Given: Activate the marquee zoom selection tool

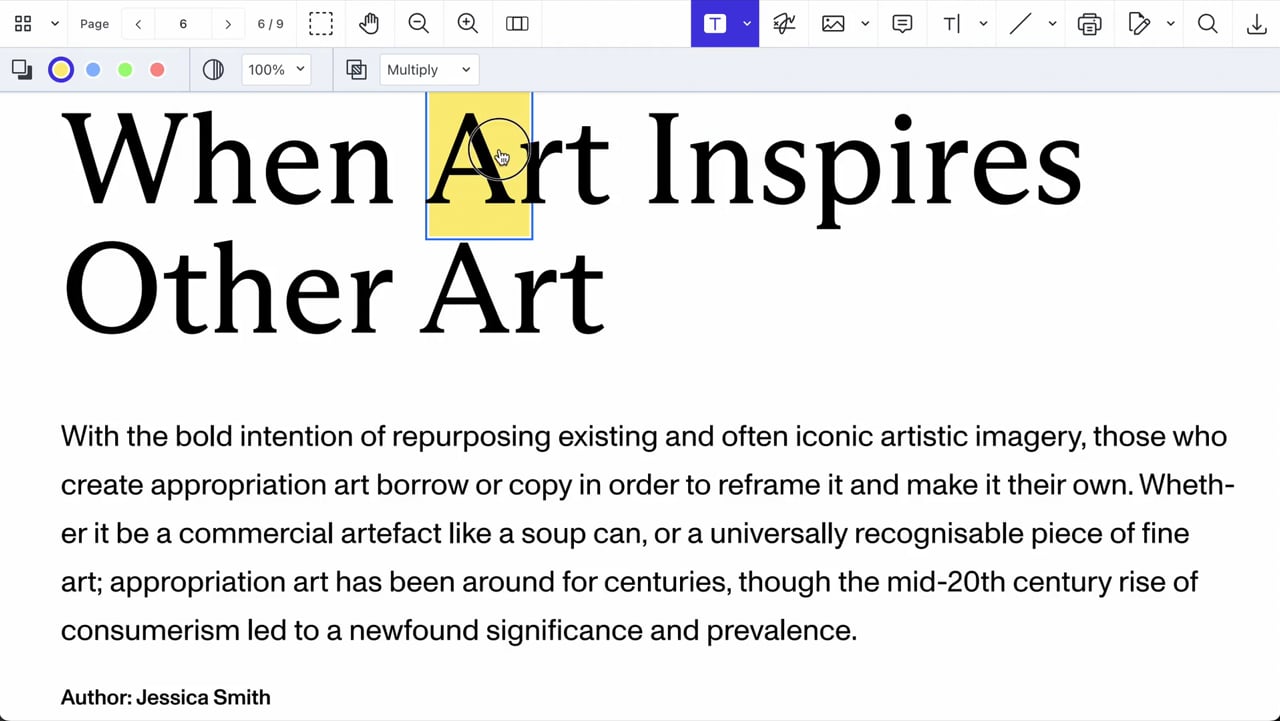Looking at the screenshot, I should click(x=321, y=24).
